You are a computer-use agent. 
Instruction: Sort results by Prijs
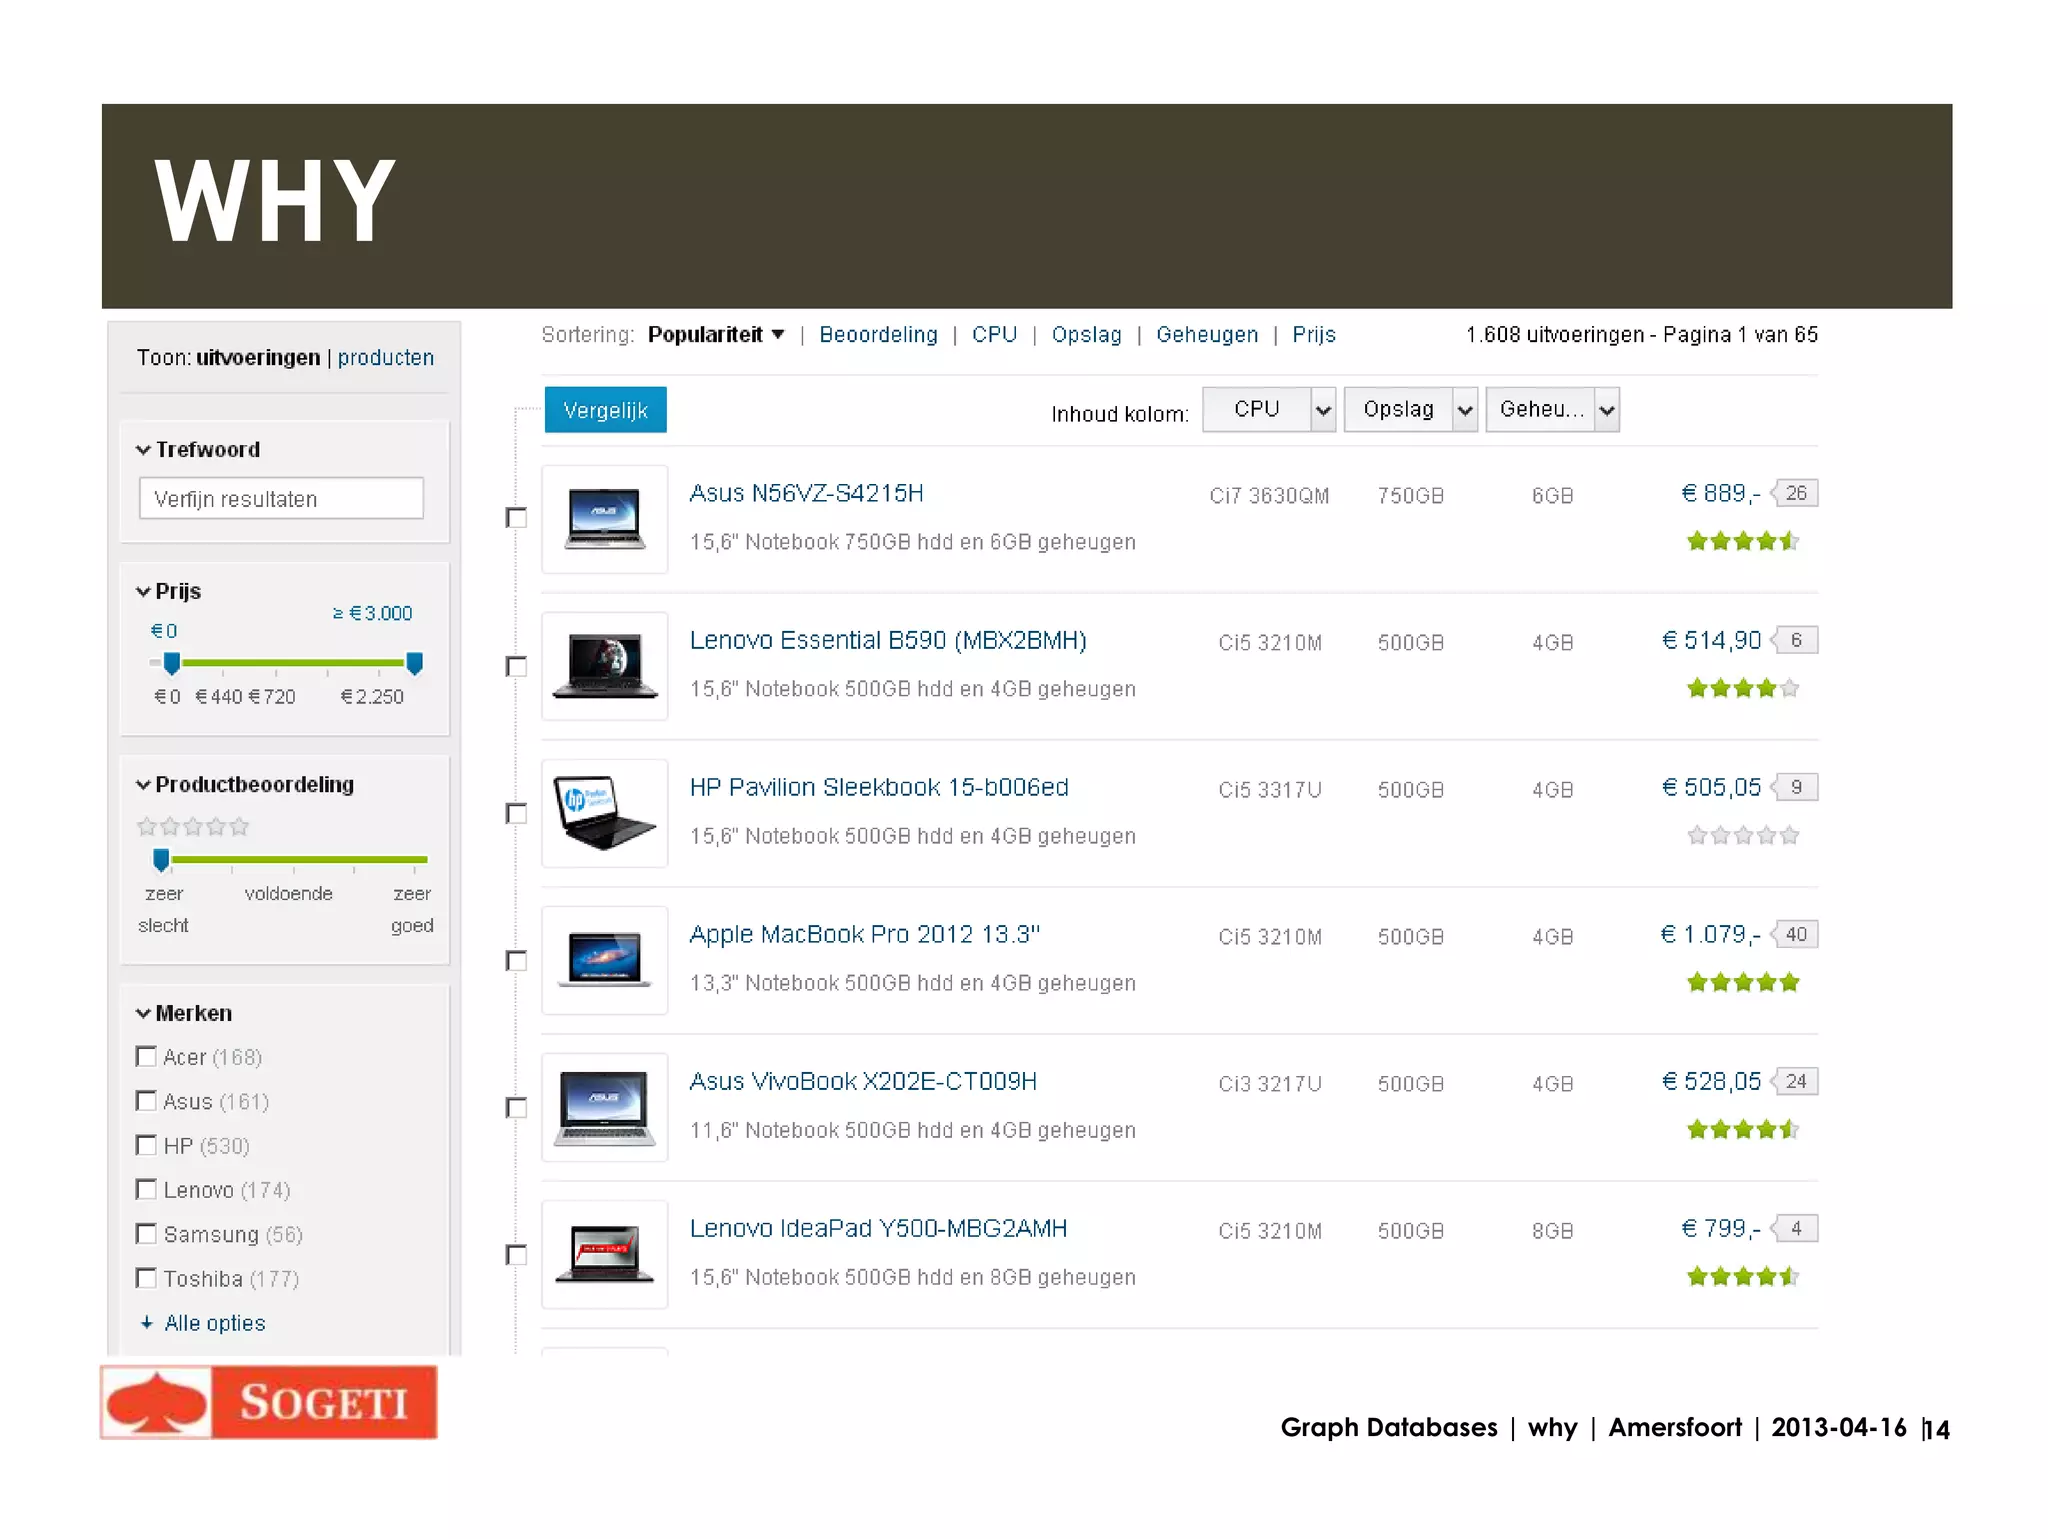click(1313, 335)
